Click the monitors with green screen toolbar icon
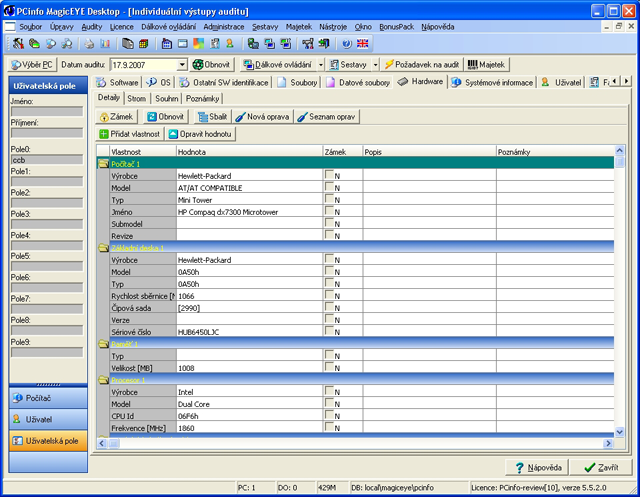The width and height of the screenshot is (640, 497). click(286, 43)
